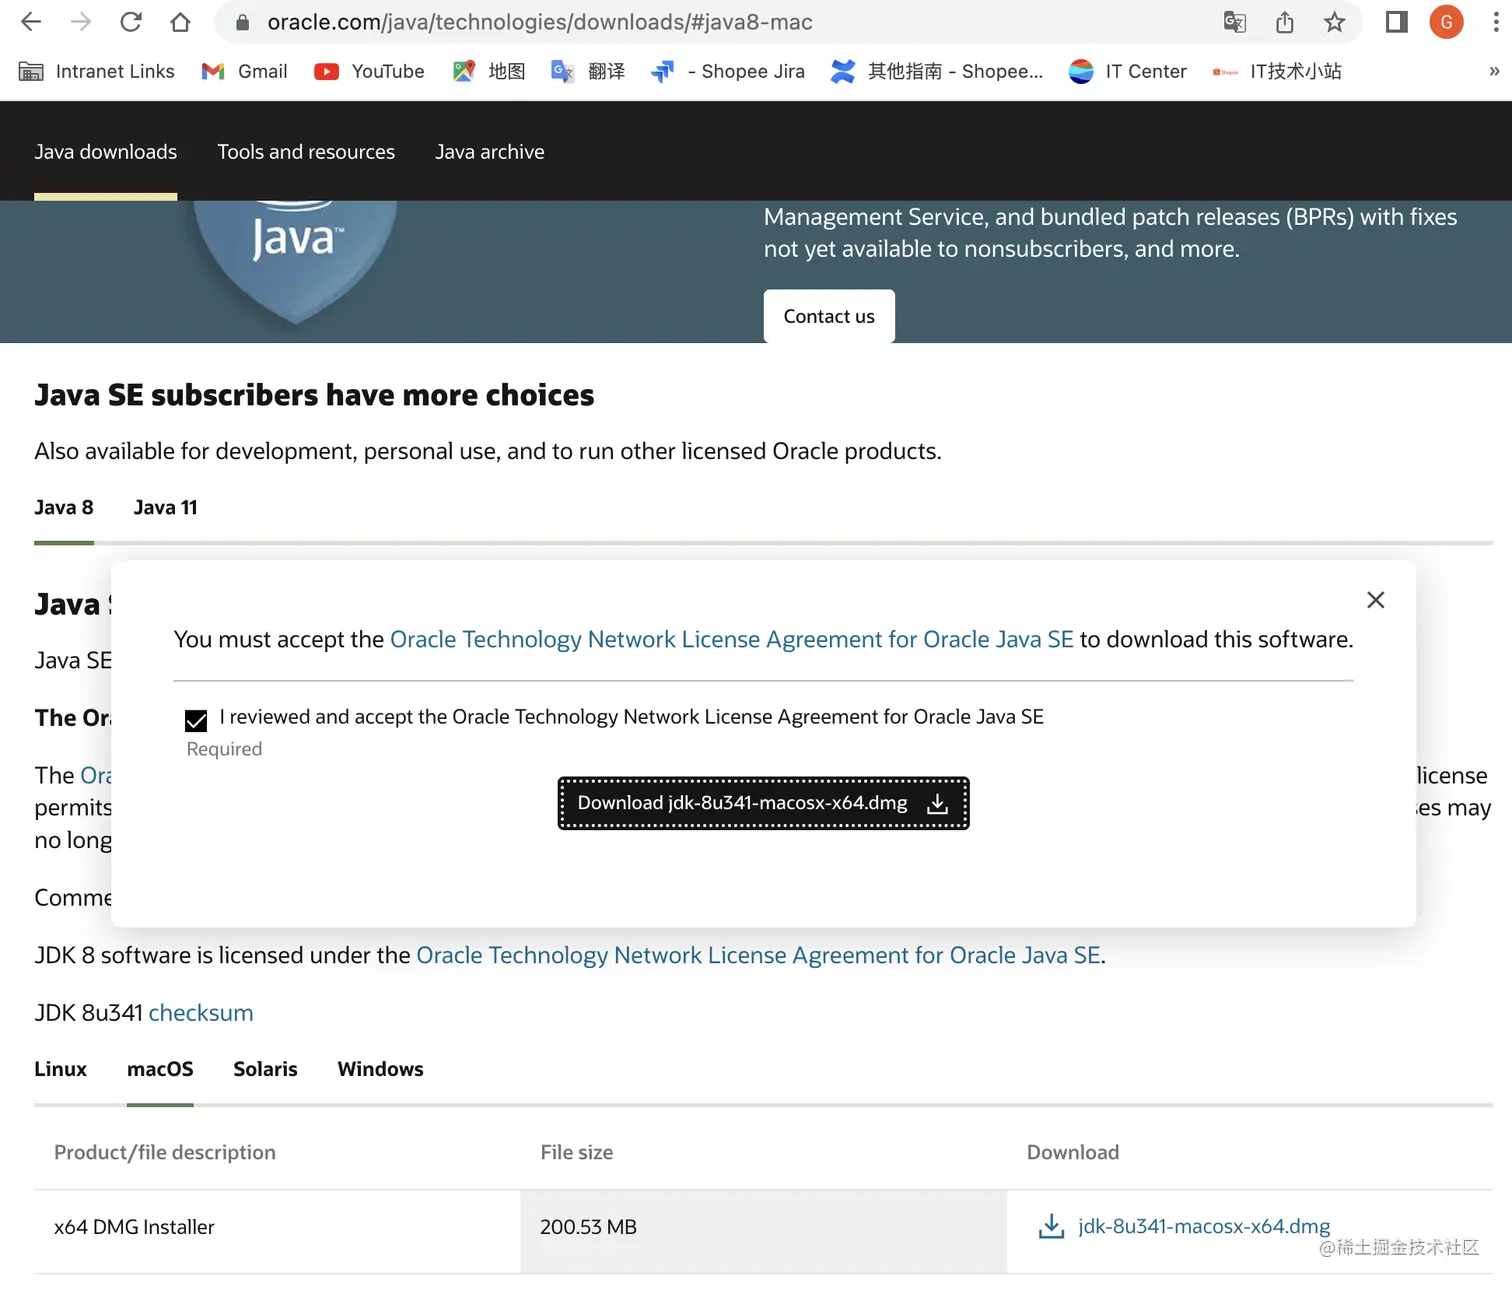Open the 地图 maps bookmark
1512x1290 pixels.
pos(489,71)
